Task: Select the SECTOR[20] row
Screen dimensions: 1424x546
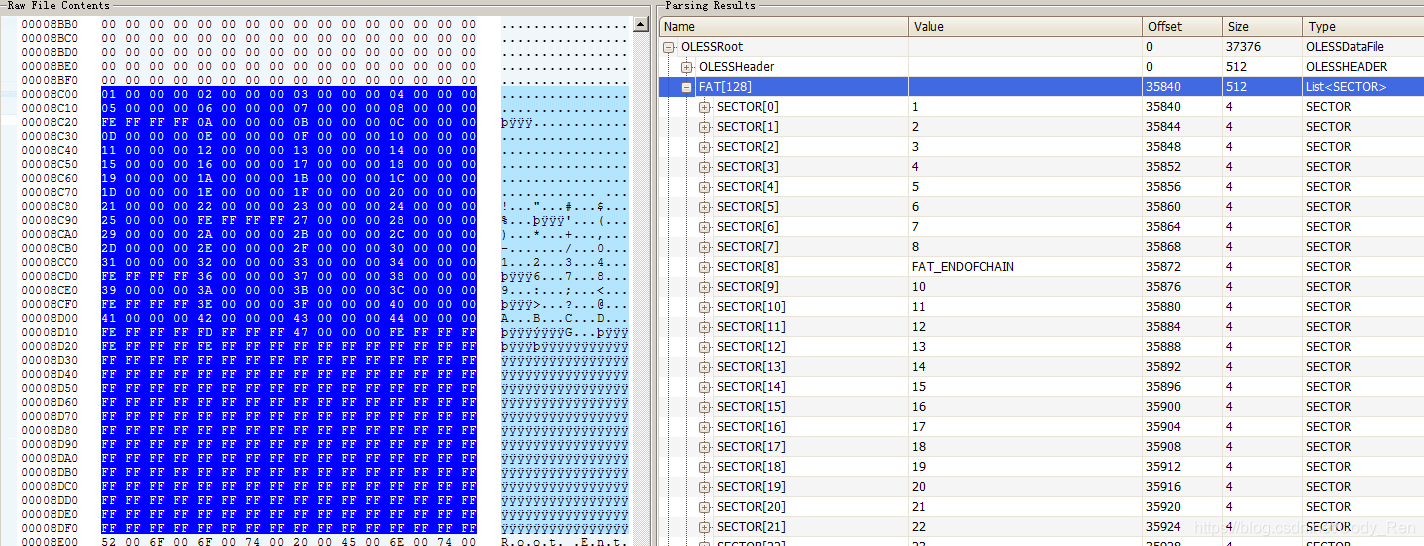Action: (x=1042, y=507)
